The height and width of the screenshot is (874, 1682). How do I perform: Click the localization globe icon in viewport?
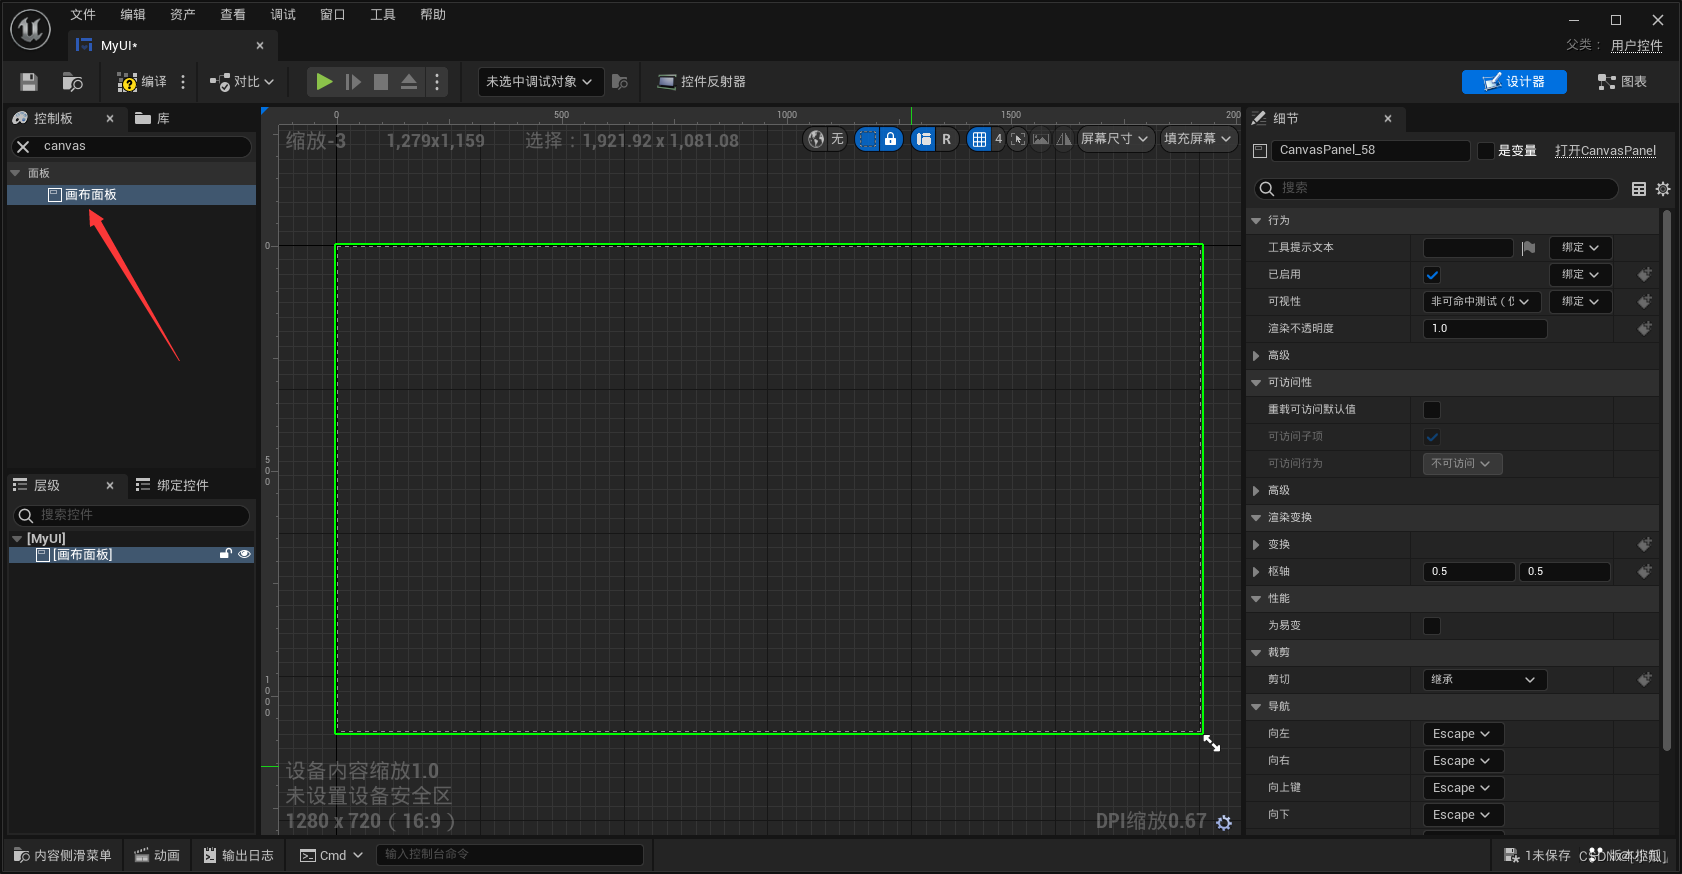tap(817, 139)
